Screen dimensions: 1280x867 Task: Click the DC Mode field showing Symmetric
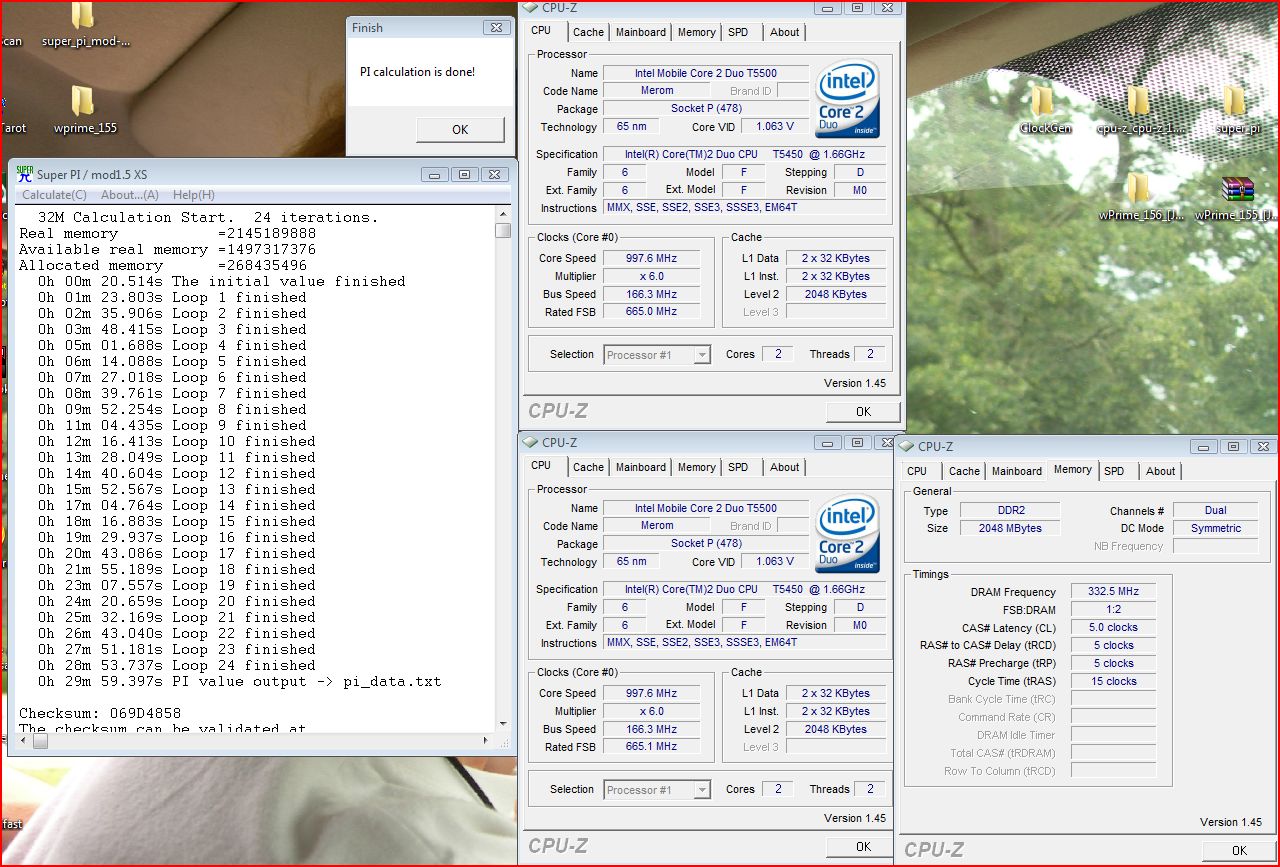point(1215,528)
